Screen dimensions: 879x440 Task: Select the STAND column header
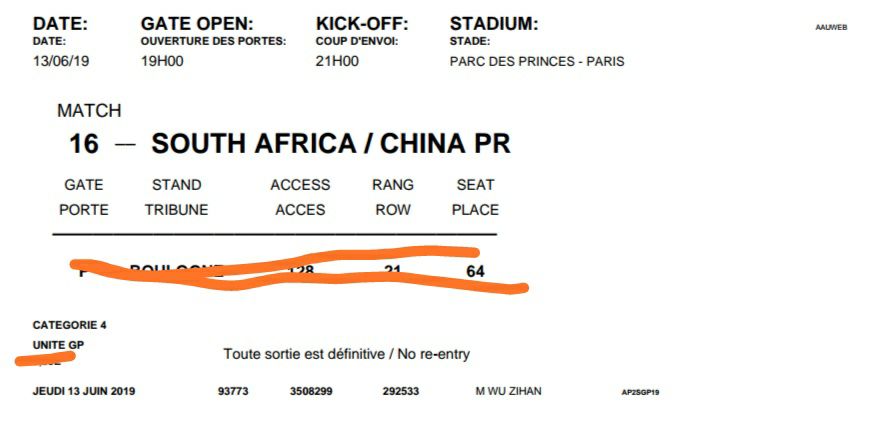point(176,185)
